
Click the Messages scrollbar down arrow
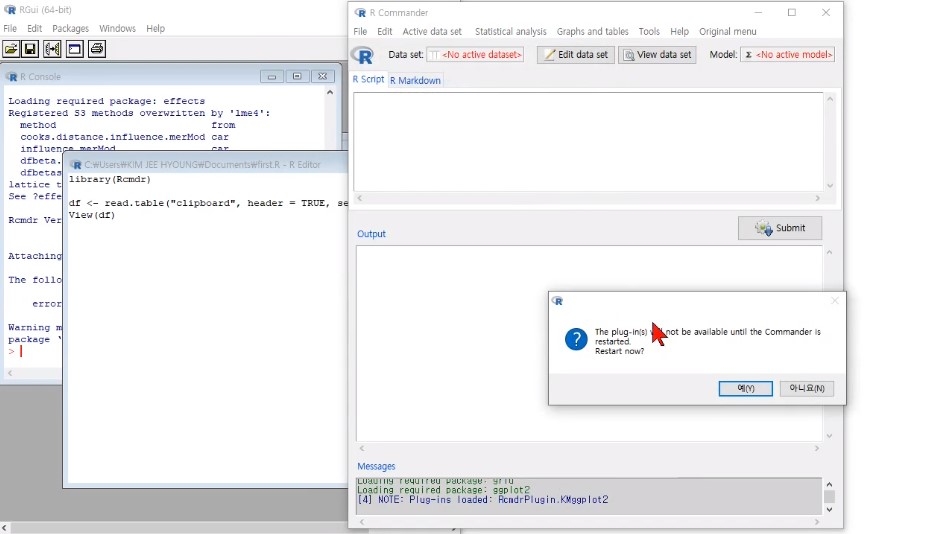(x=829, y=509)
